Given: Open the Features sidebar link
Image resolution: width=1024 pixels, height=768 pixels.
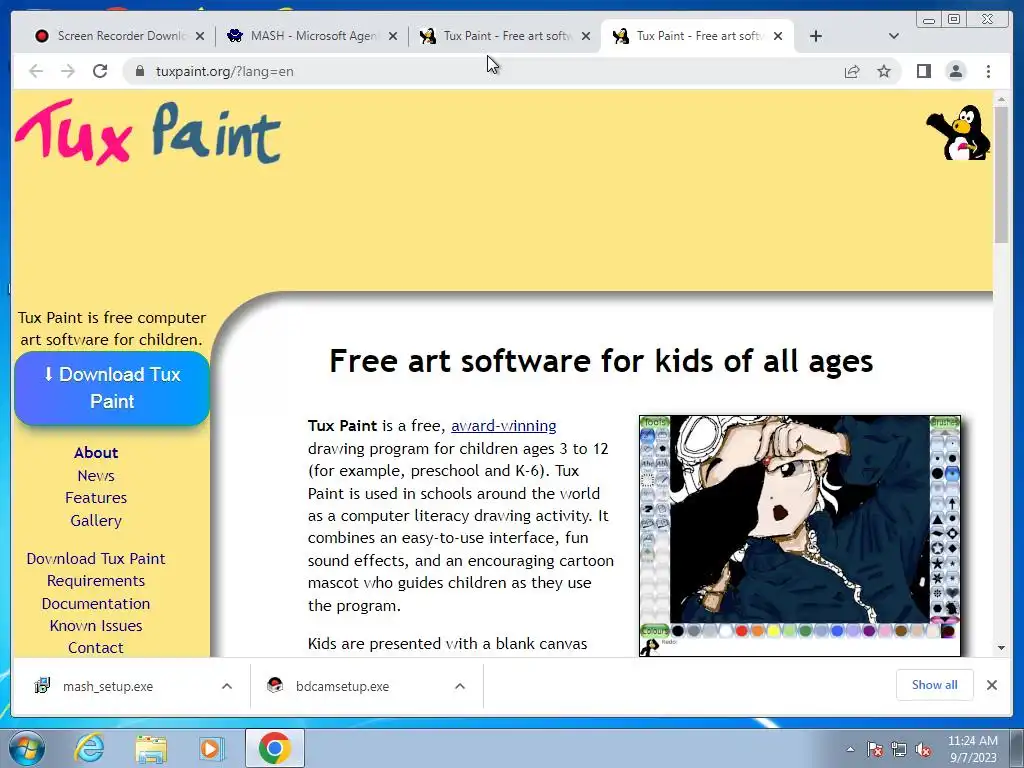Looking at the screenshot, I should [x=96, y=498].
